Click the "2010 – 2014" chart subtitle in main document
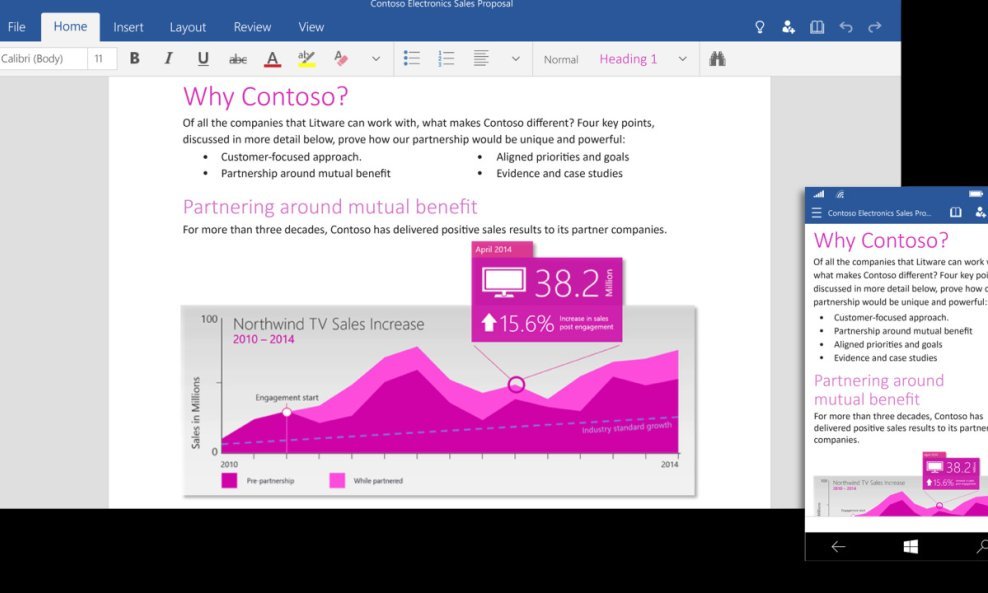988x593 pixels. coord(263,340)
